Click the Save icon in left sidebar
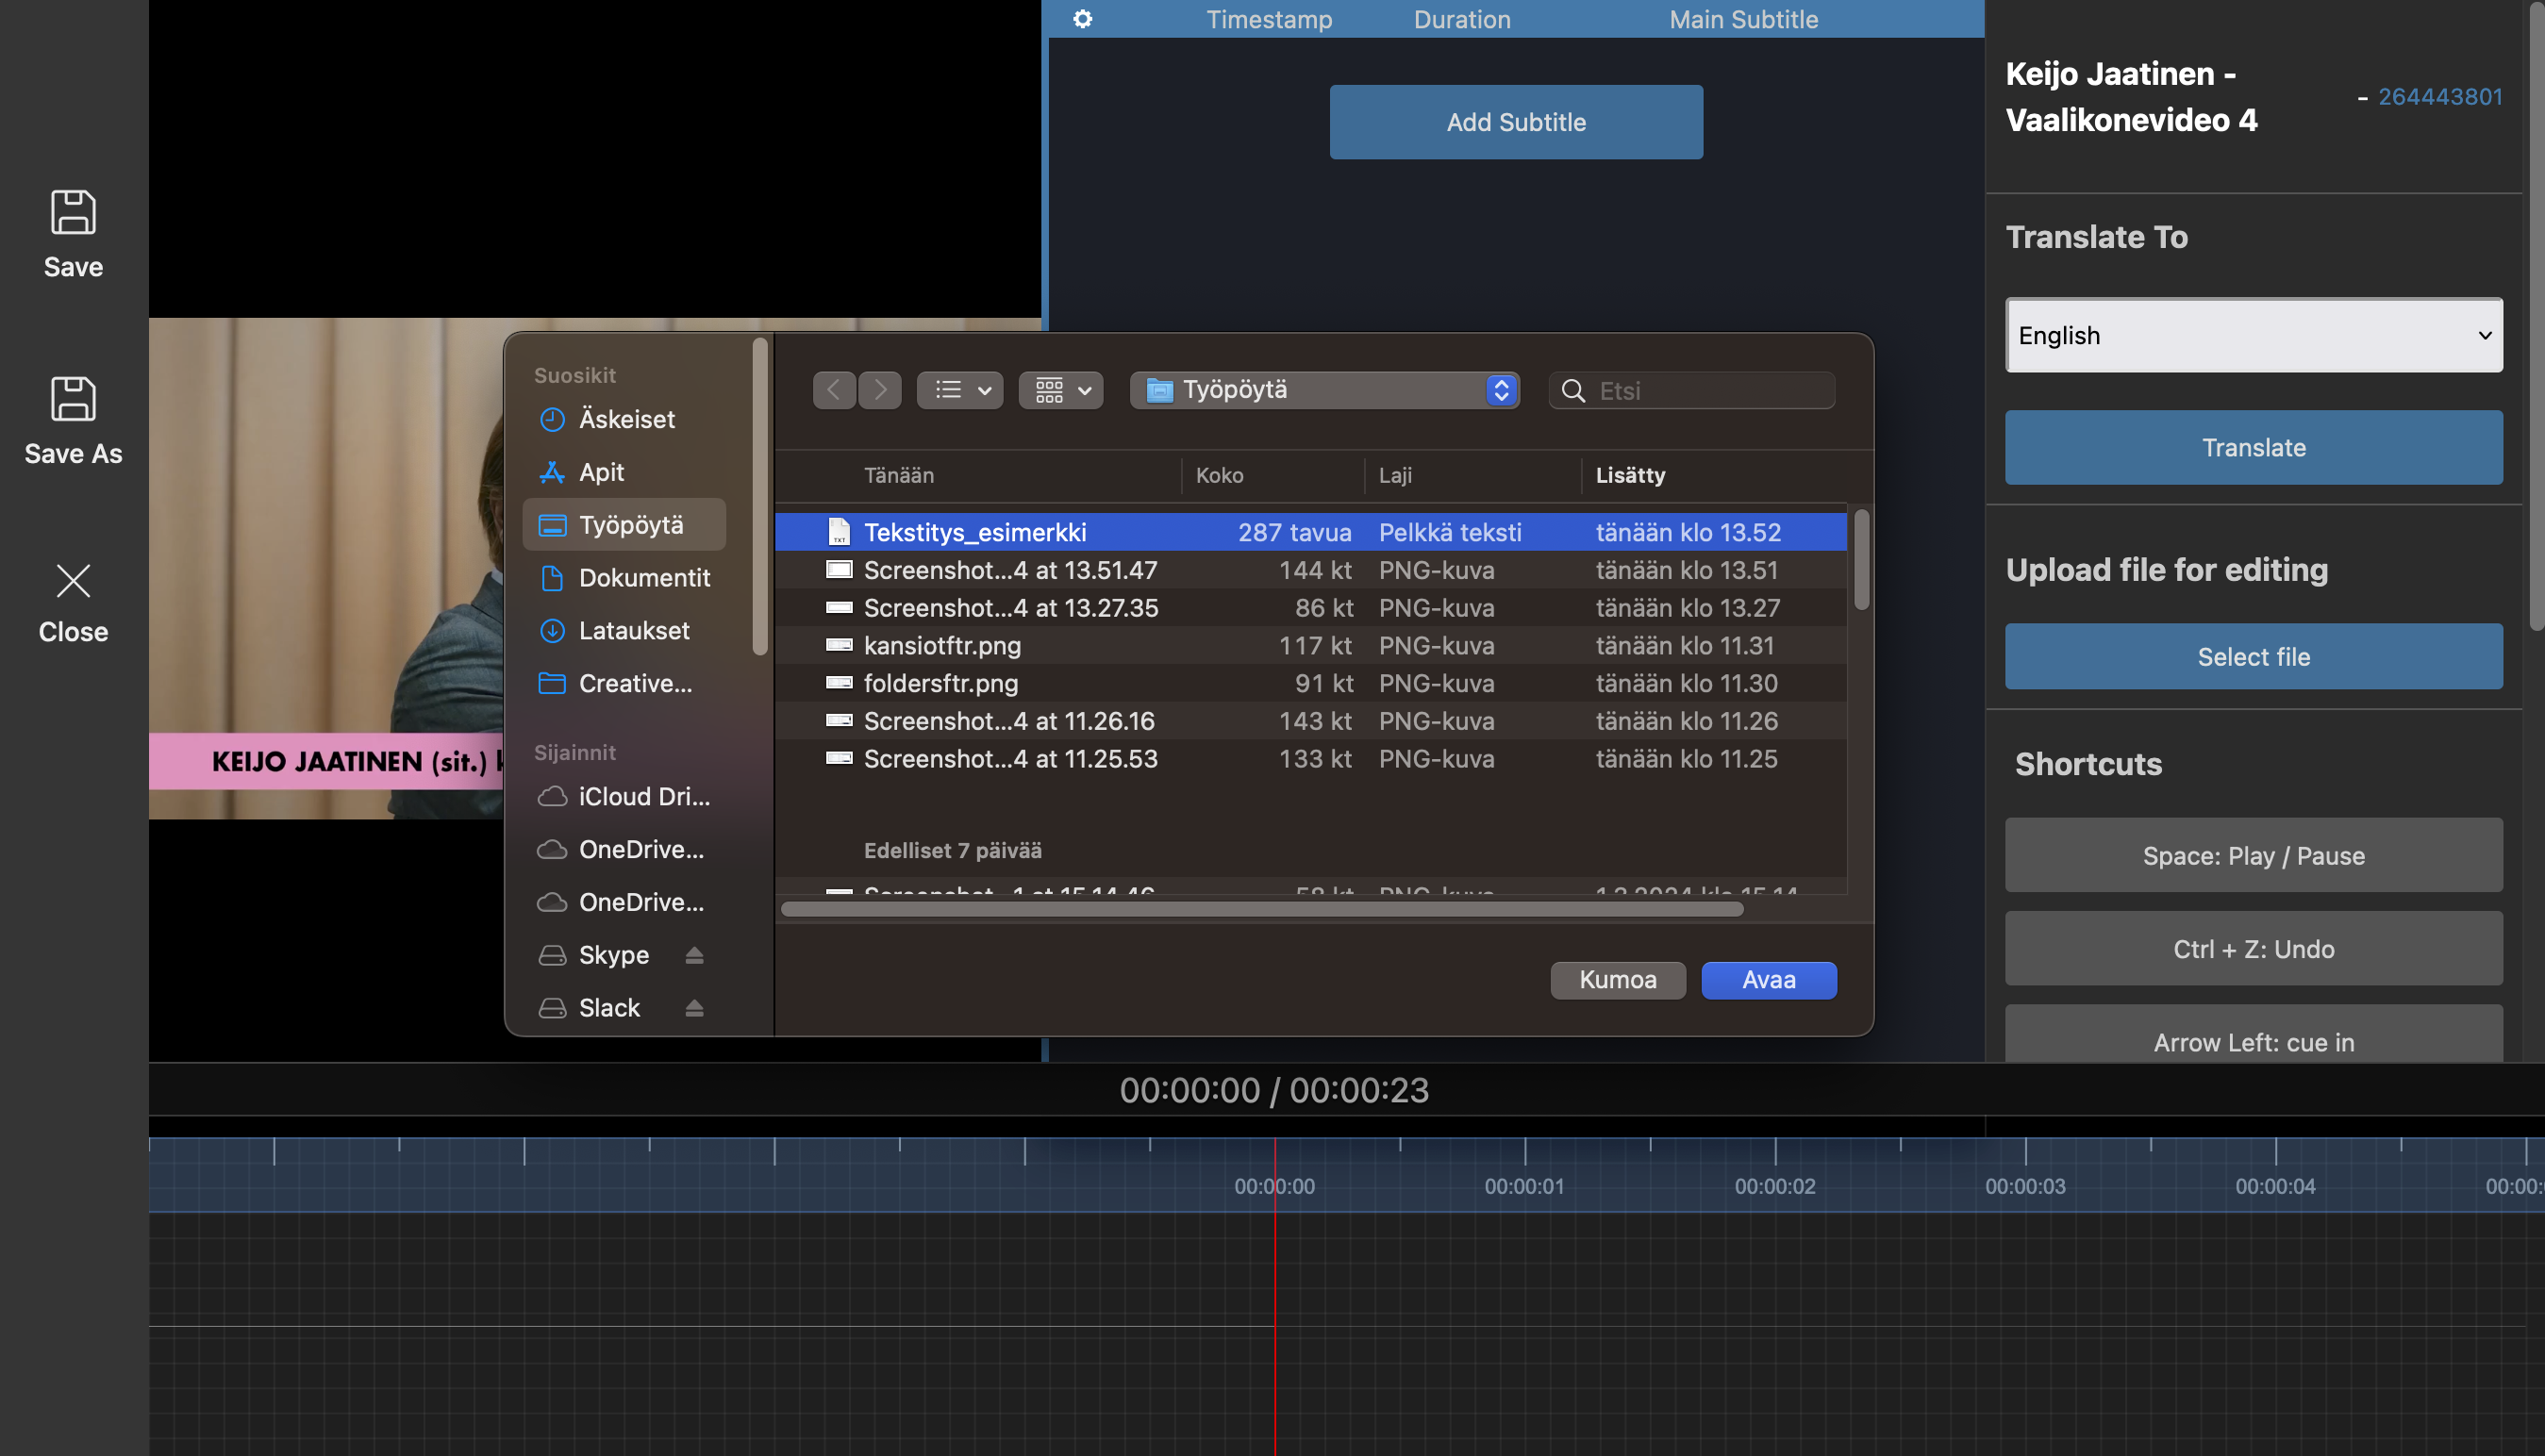This screenshot has height=1456, width=2545. click(73, 212)
